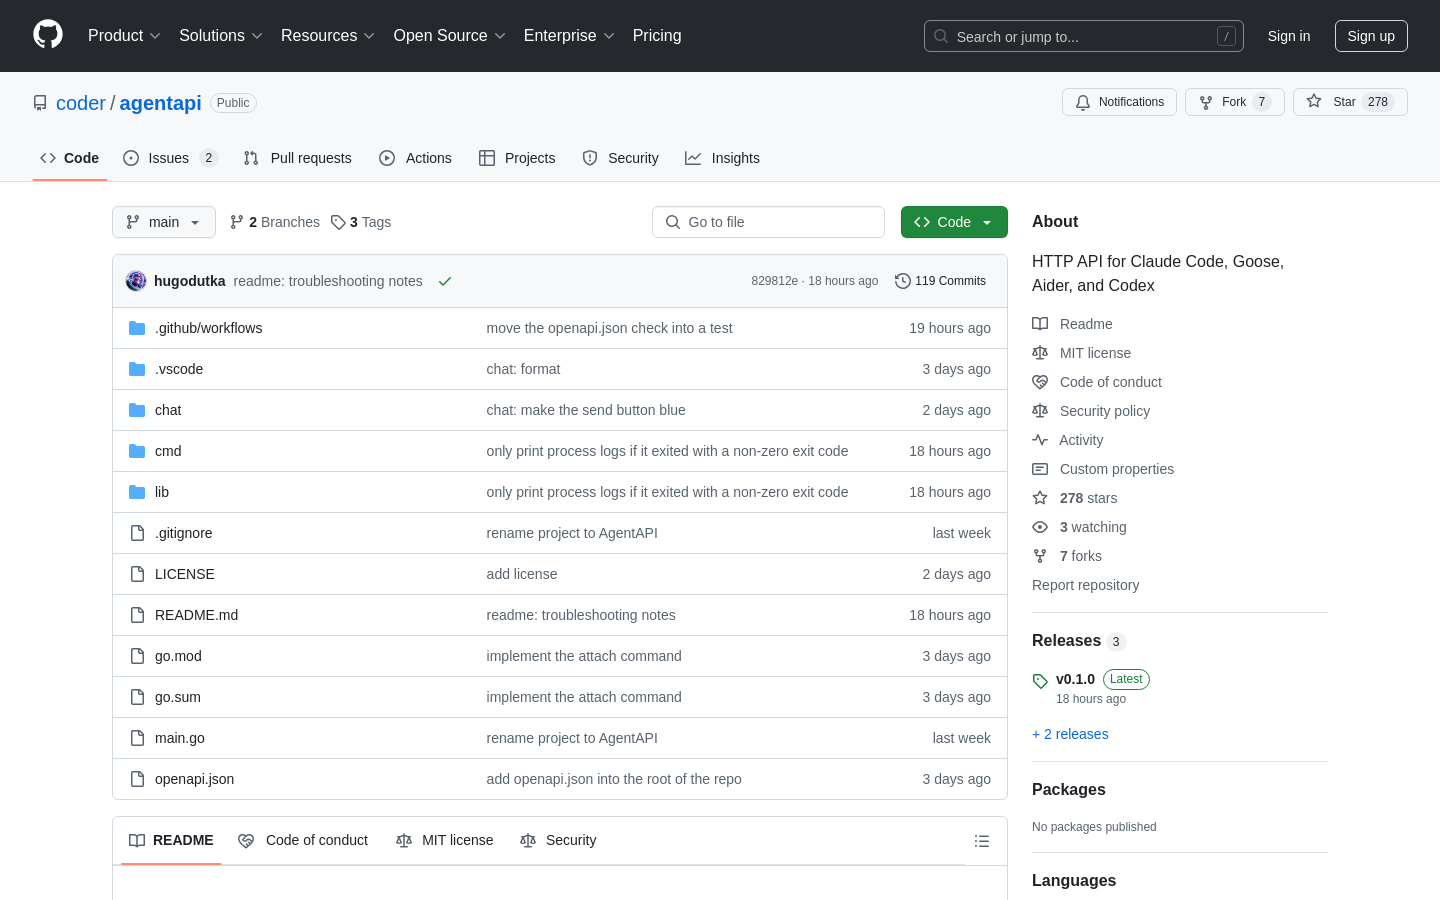Click the heart icon beside Code of conduct

pyautogui.click(x=1040, y=382)
